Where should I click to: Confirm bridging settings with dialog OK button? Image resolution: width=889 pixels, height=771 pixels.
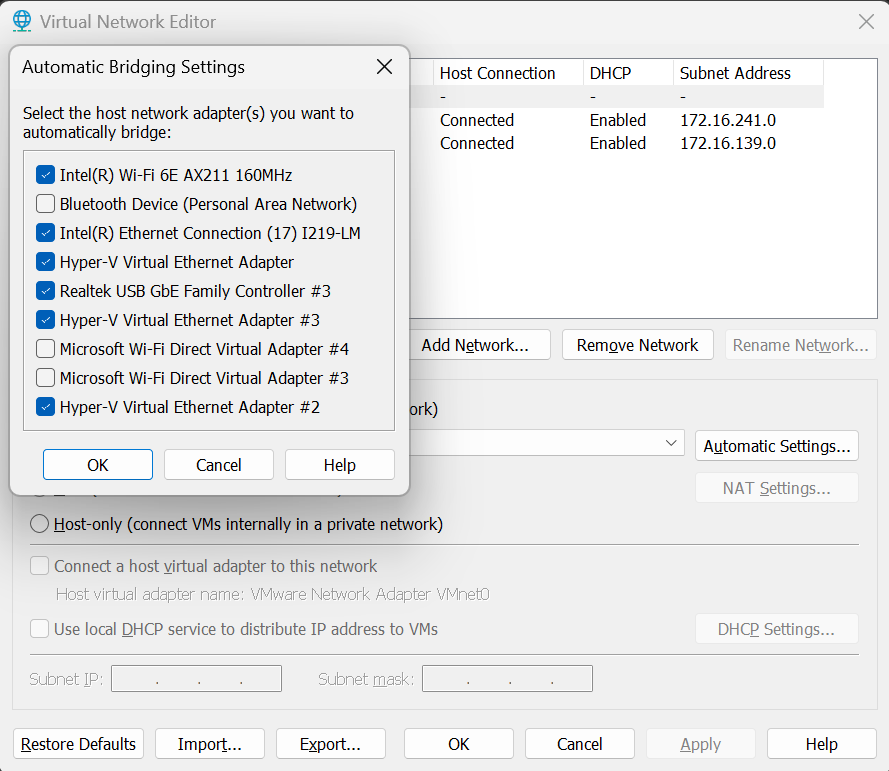98,465
